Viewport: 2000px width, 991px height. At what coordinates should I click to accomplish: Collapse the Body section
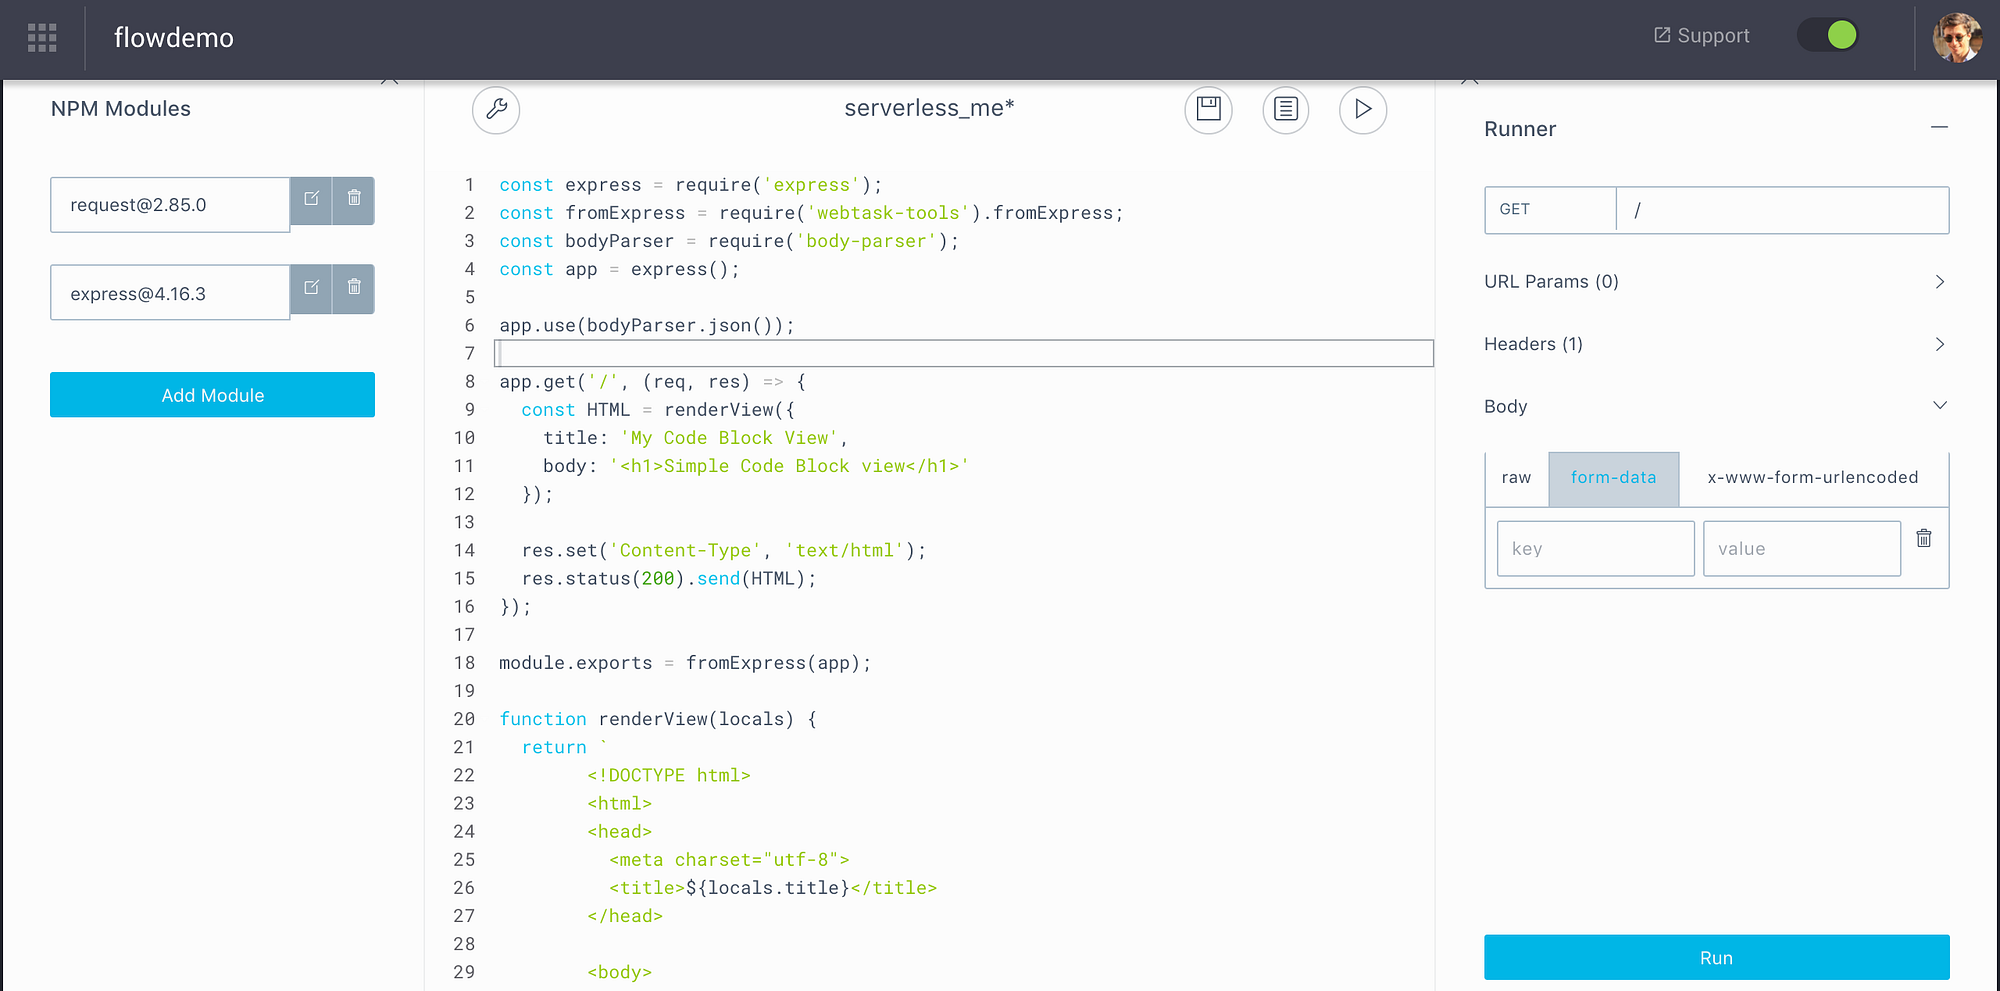click(x=1939, y=405)
